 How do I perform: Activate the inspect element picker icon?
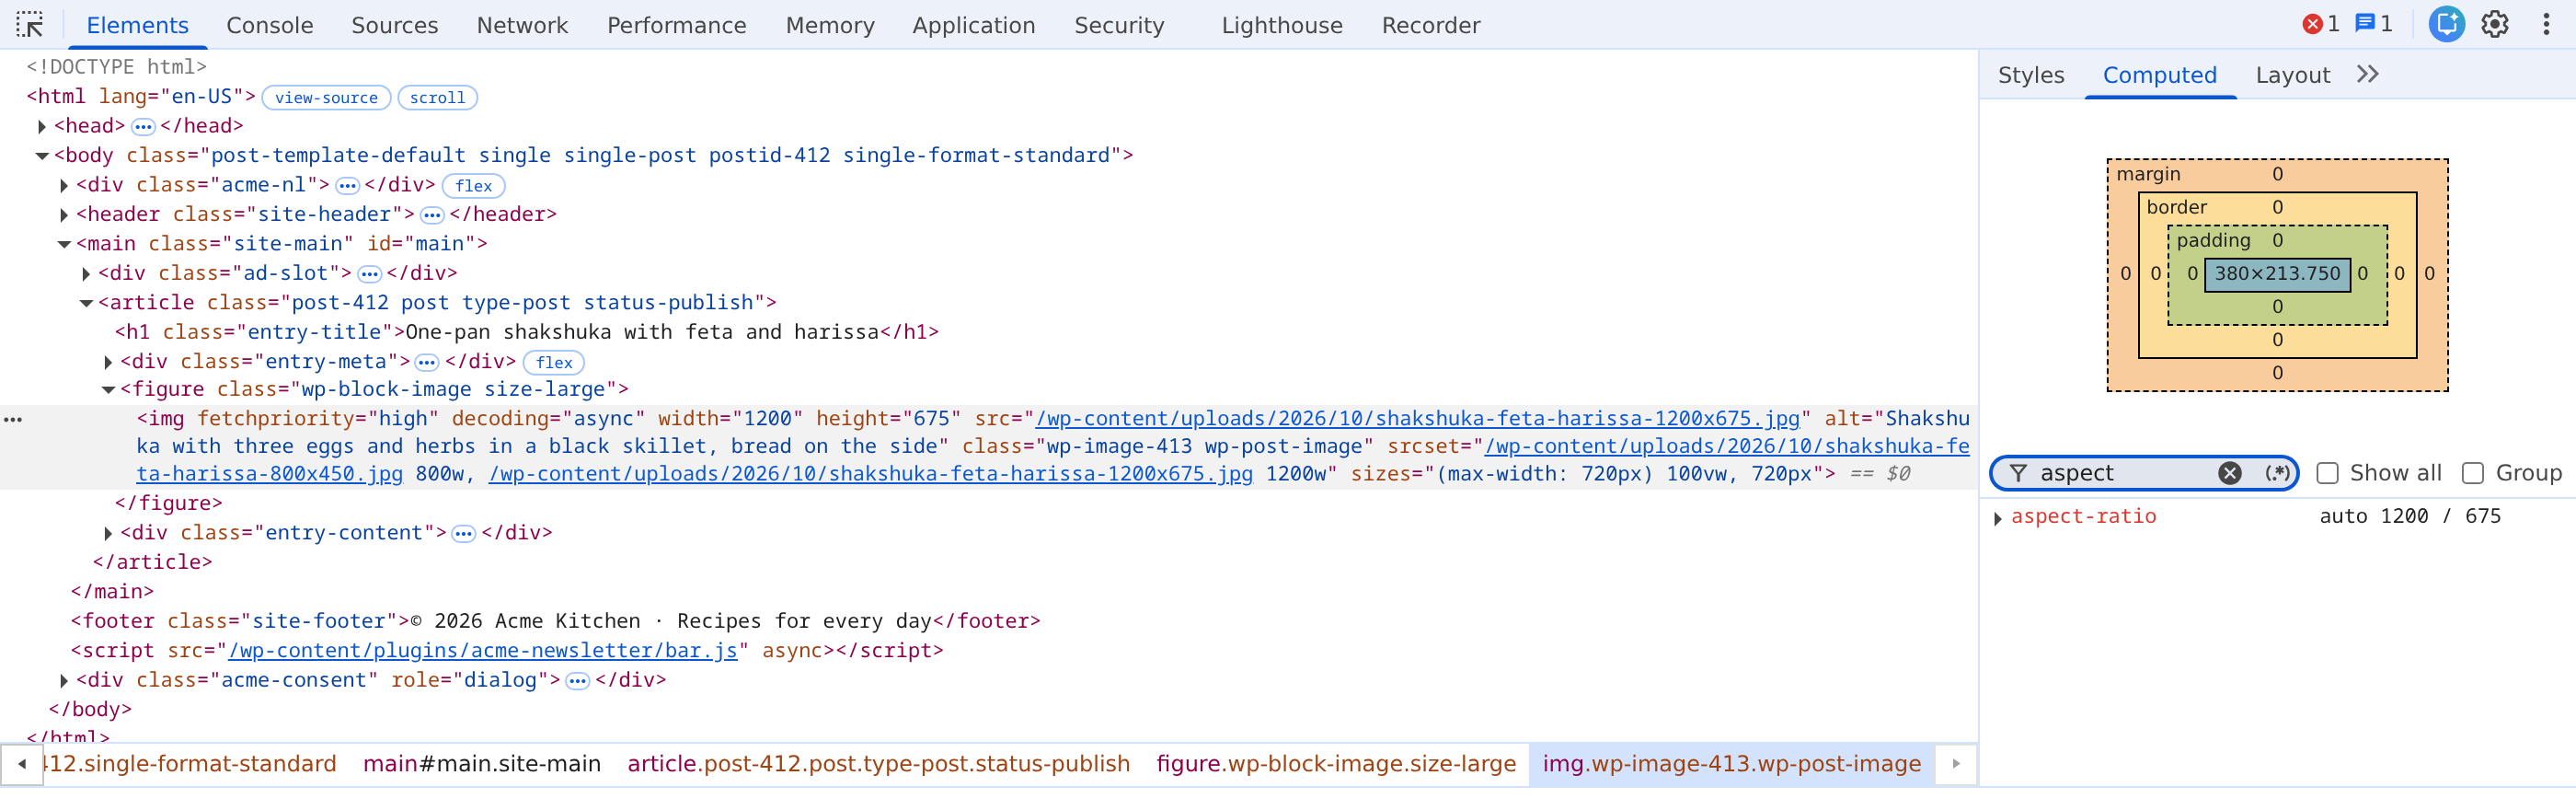coord(30,25)
